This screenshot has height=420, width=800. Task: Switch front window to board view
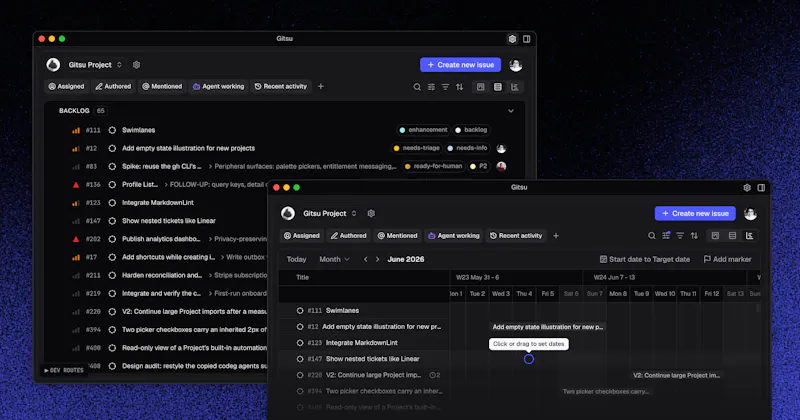click(715, 236)
